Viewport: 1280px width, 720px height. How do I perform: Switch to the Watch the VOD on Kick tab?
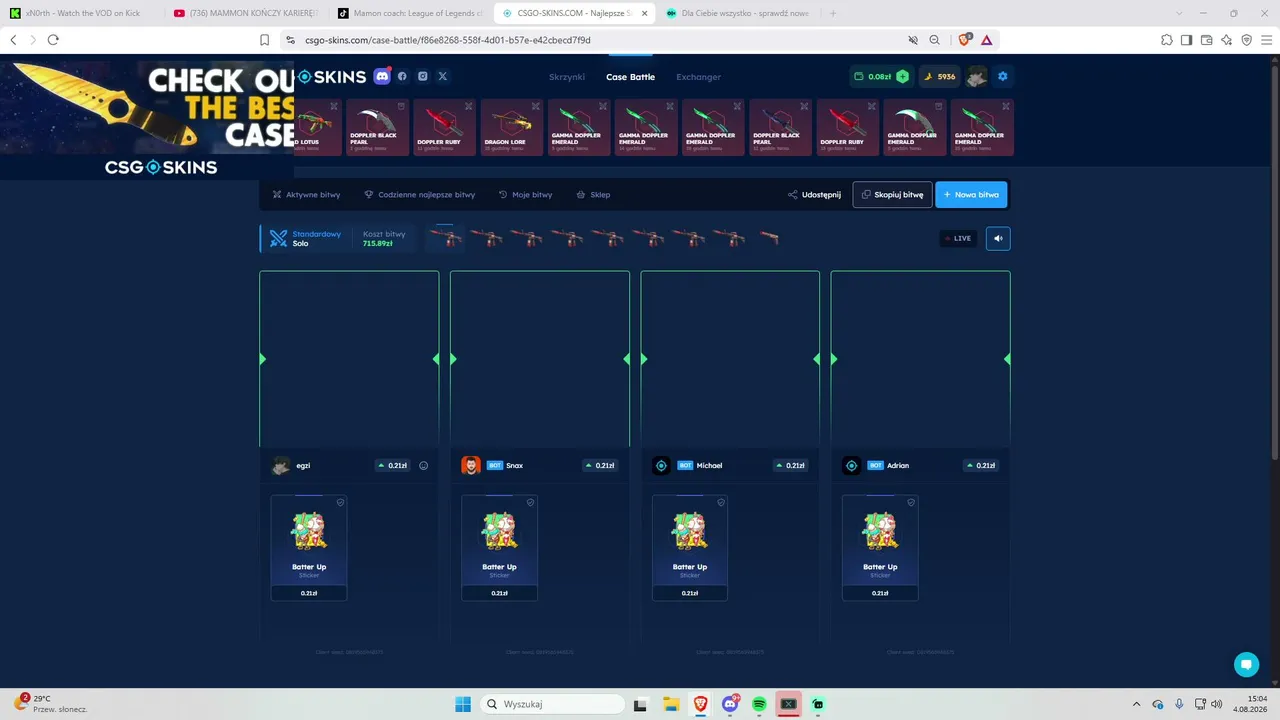pos(82,13)
